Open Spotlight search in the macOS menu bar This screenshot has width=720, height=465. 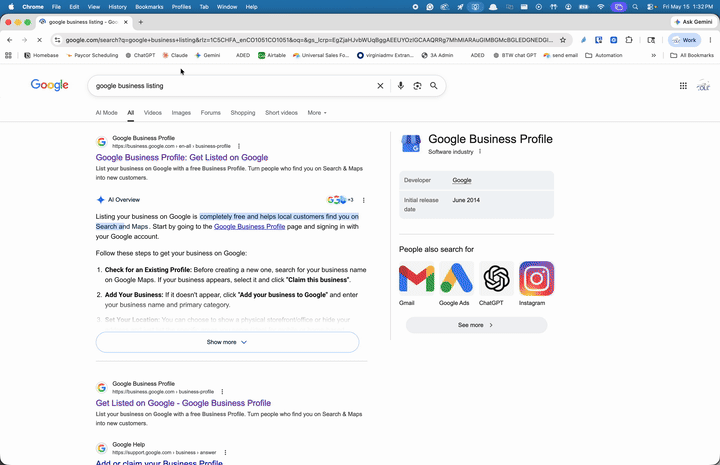(x=635, y=7)
